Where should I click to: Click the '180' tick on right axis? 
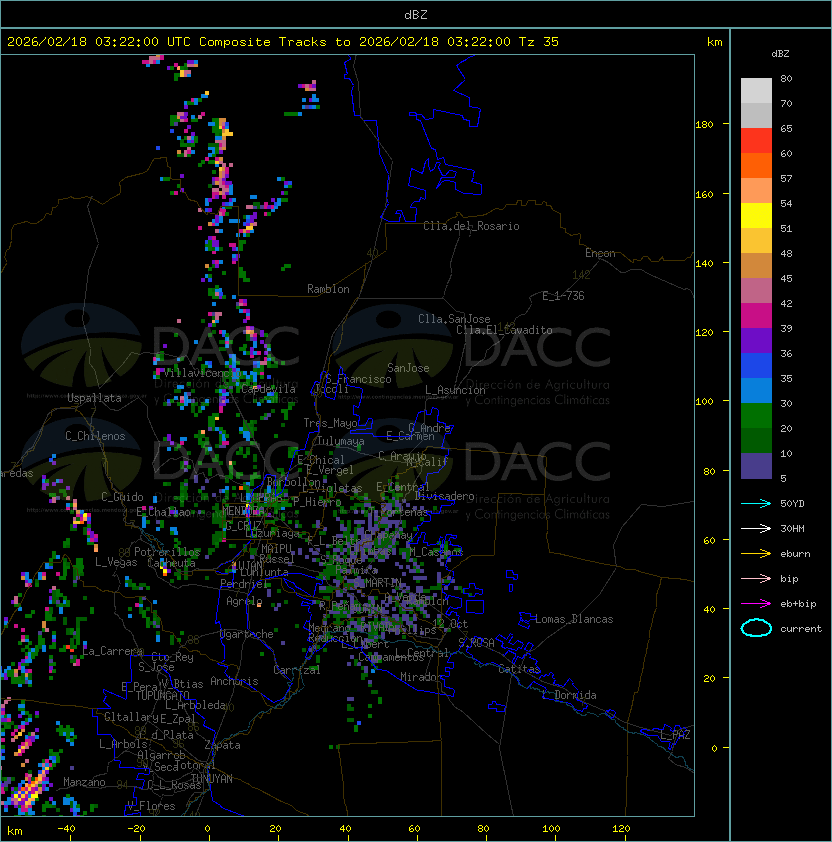tap(704, 125)
